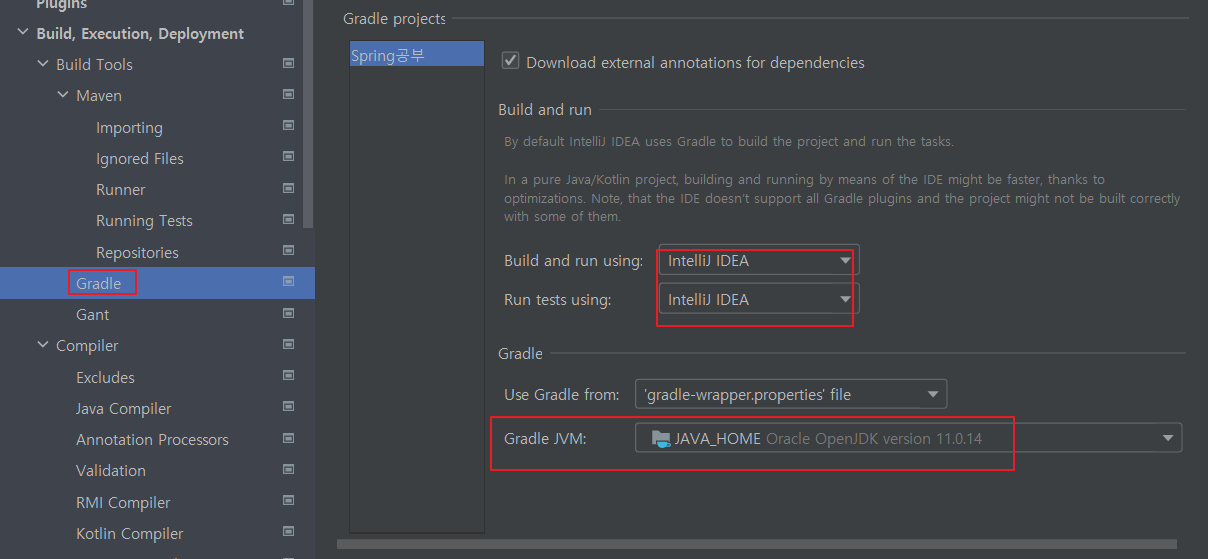Click project-level icon beside Maven

[x=288, y=94]
